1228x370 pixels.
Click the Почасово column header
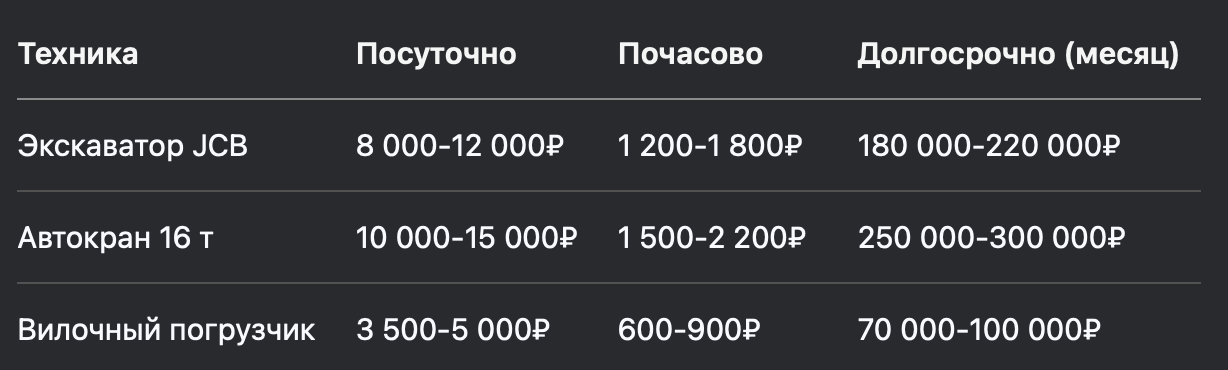click(x=690, y=55)
